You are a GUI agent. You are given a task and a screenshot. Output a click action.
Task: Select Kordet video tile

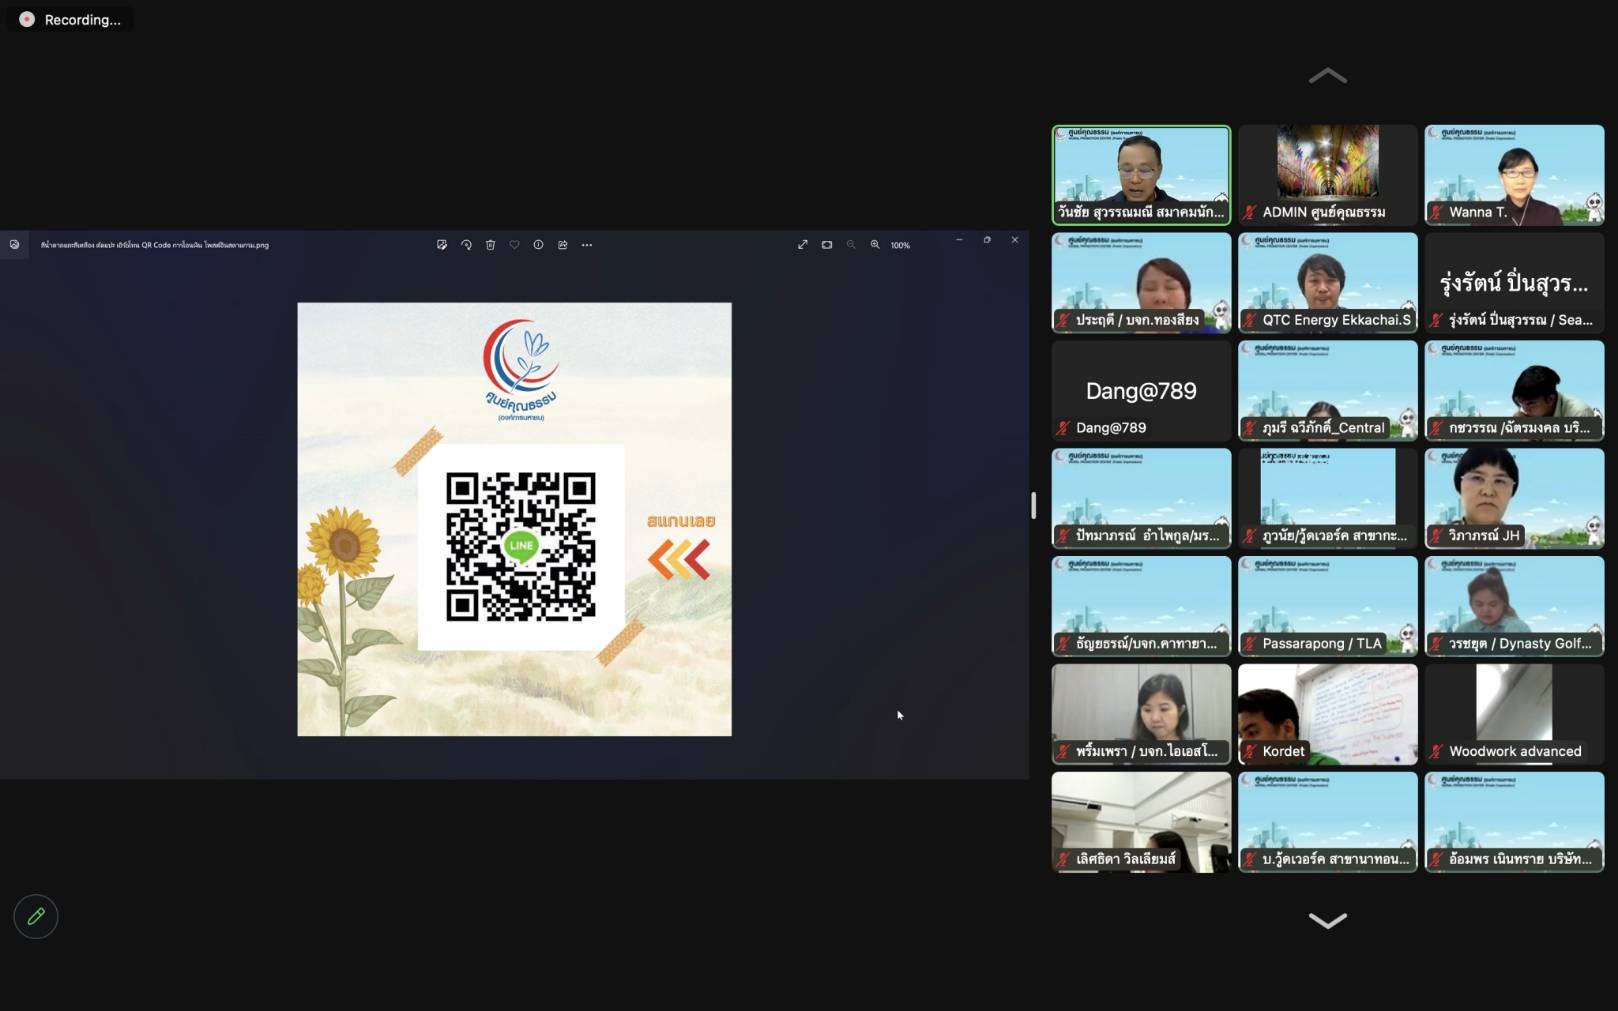pos(1328,714)
